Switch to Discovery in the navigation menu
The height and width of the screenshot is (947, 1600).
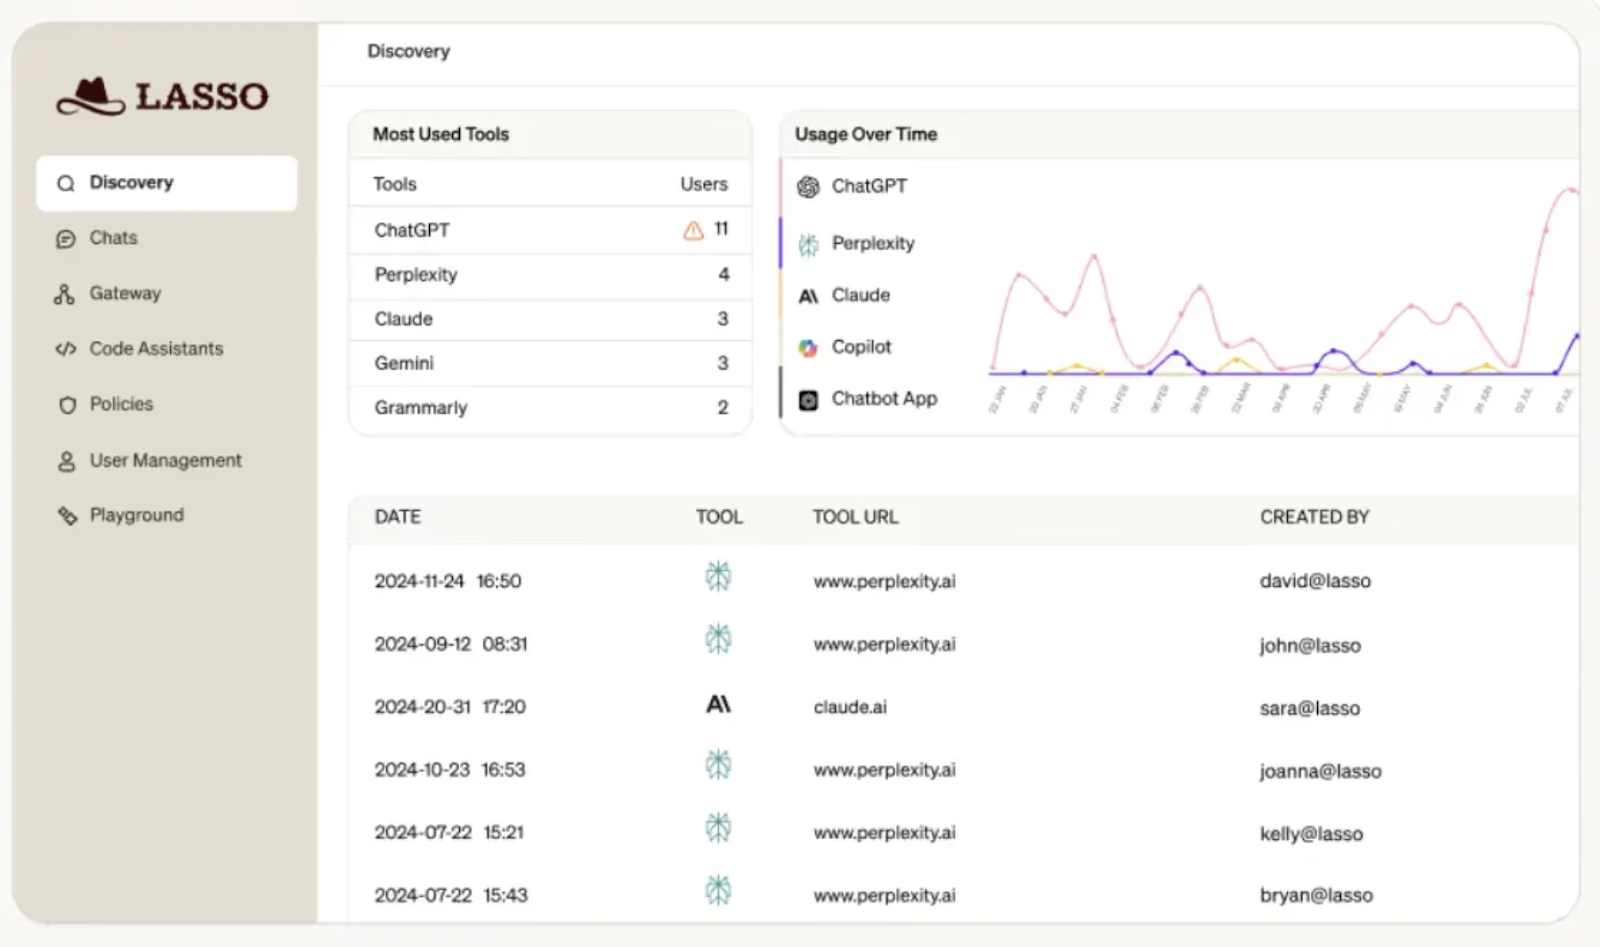click(131, 182)
